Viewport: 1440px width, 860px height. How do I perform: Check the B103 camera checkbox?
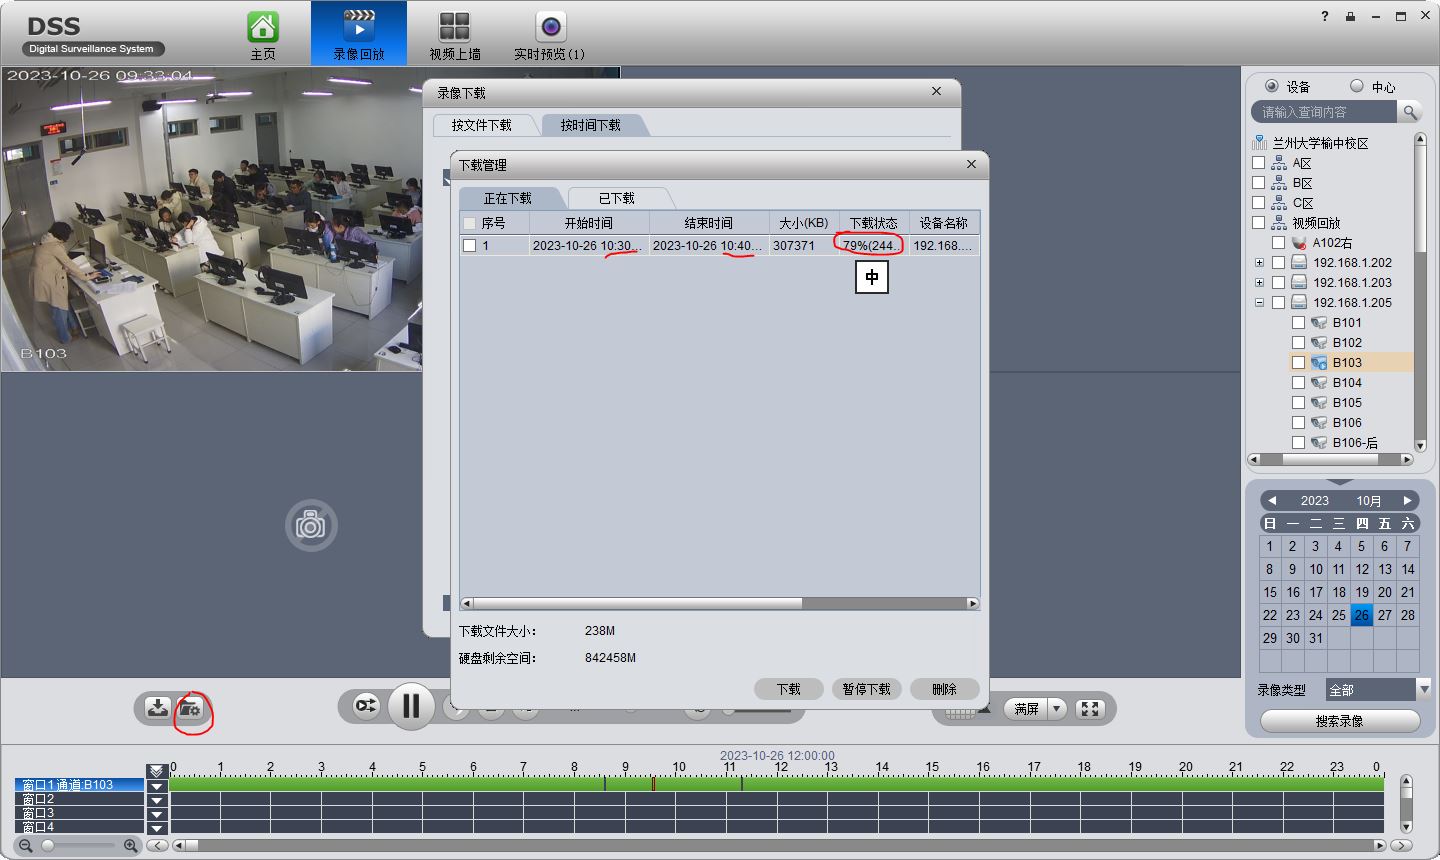point(1298,363)
